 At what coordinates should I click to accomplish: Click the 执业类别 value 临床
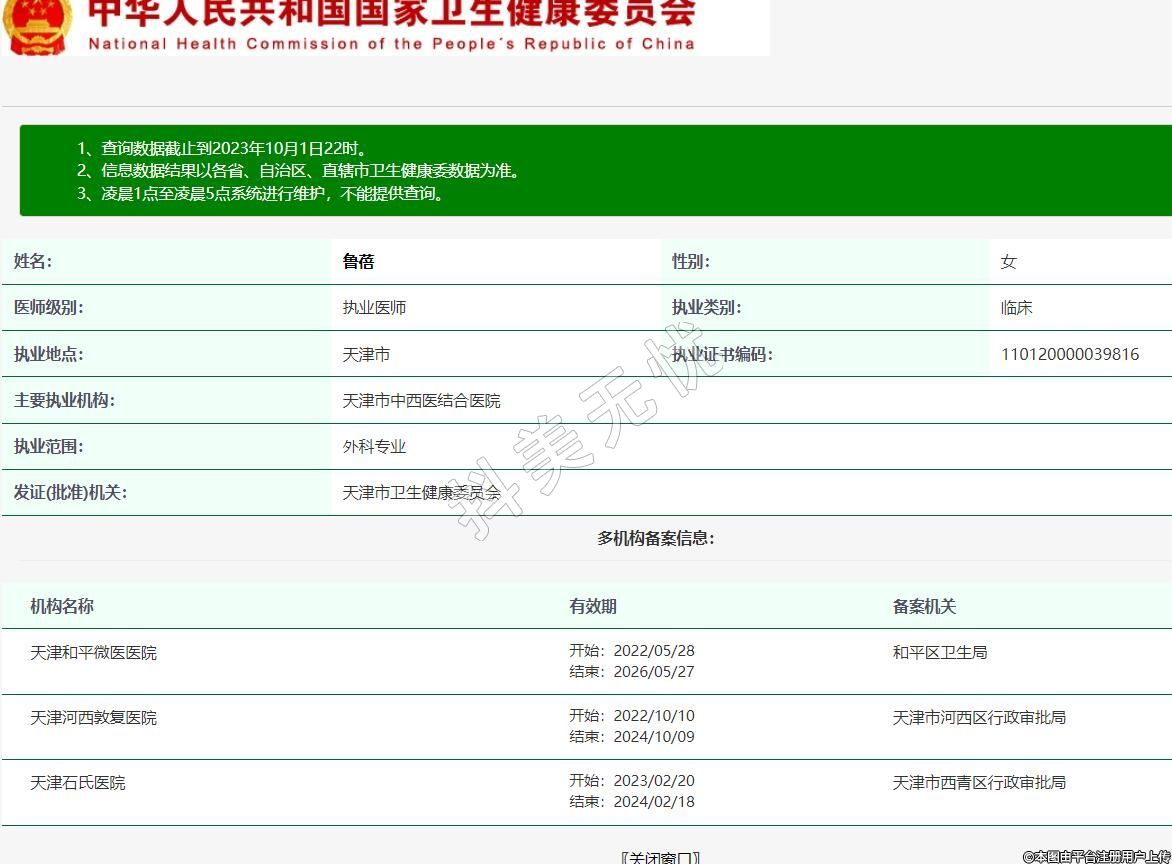pyautogui.click(x=1016, y=308)
